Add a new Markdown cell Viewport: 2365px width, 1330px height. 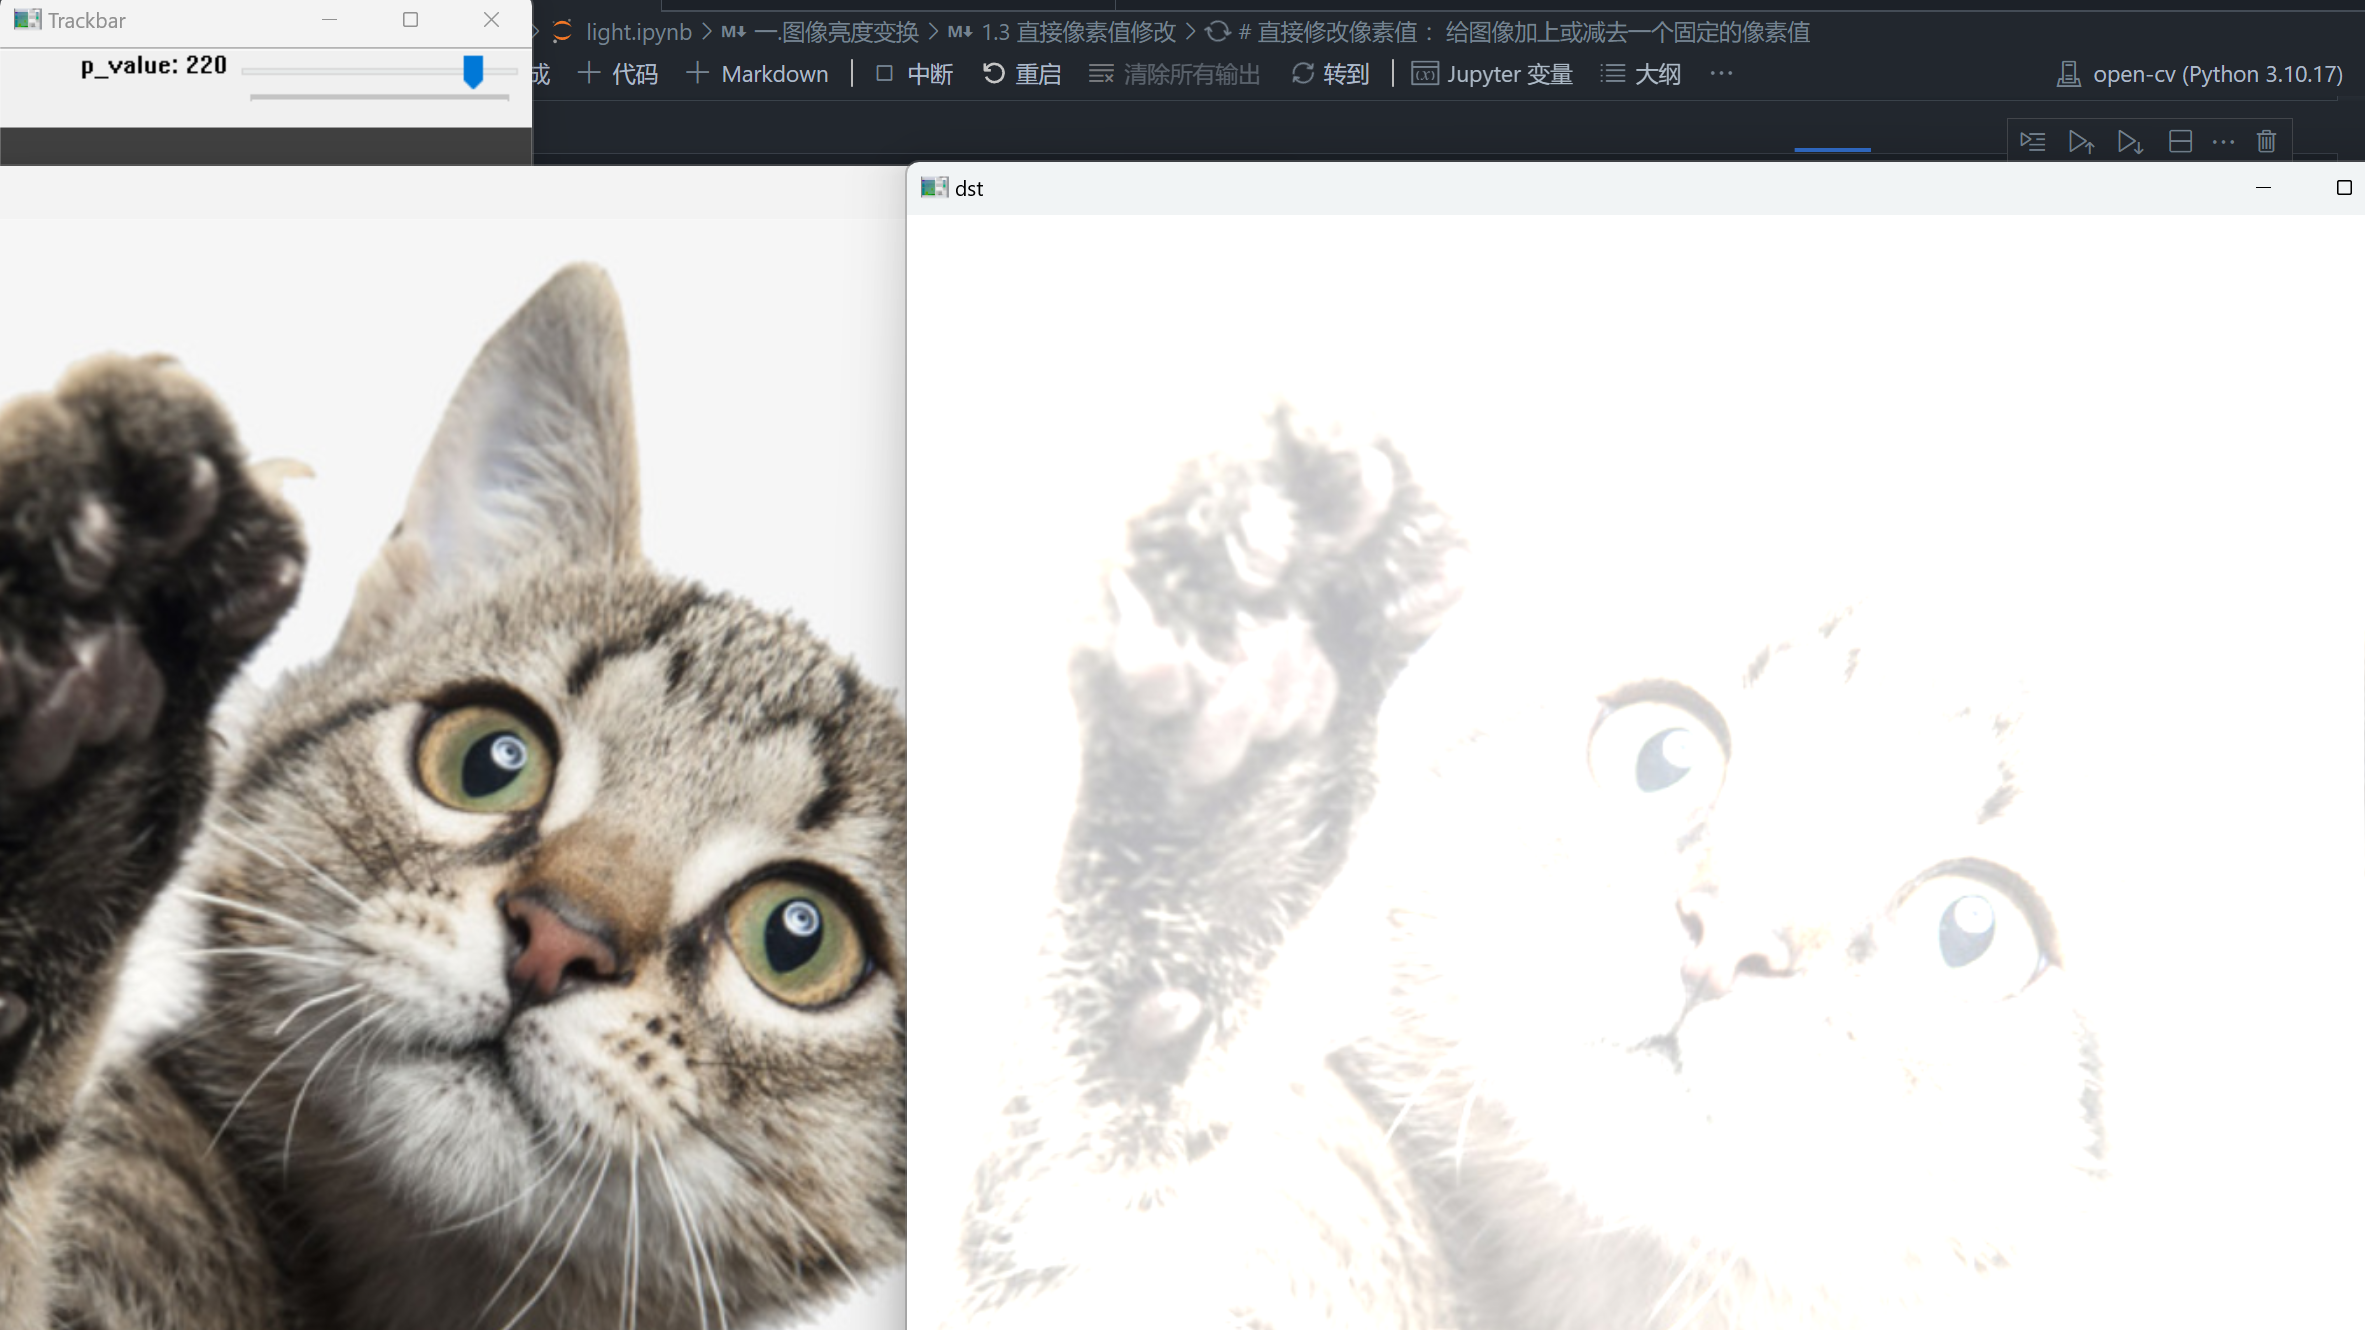pyautogui.click(x=757, y=74)
